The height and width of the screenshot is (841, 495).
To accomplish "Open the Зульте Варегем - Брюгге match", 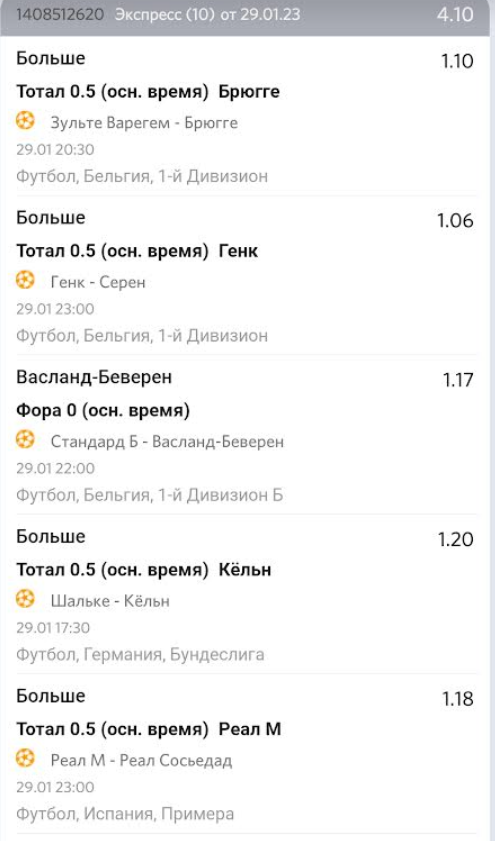I will coord(144,123).
